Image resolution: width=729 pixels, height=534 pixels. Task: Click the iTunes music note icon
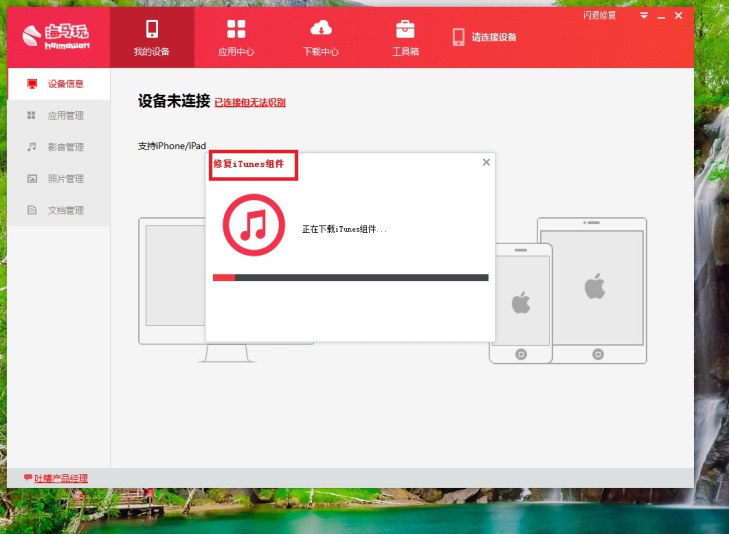coord(253,225)
